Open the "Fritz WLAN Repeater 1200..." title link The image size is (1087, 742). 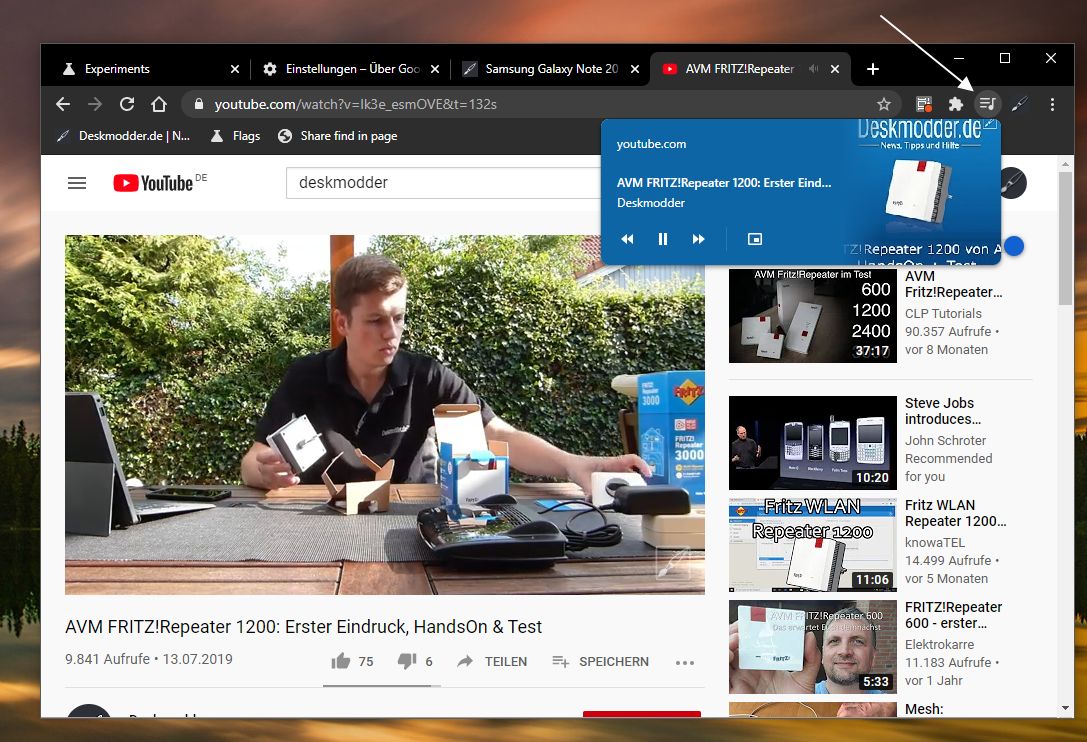(x=955, y=513)
